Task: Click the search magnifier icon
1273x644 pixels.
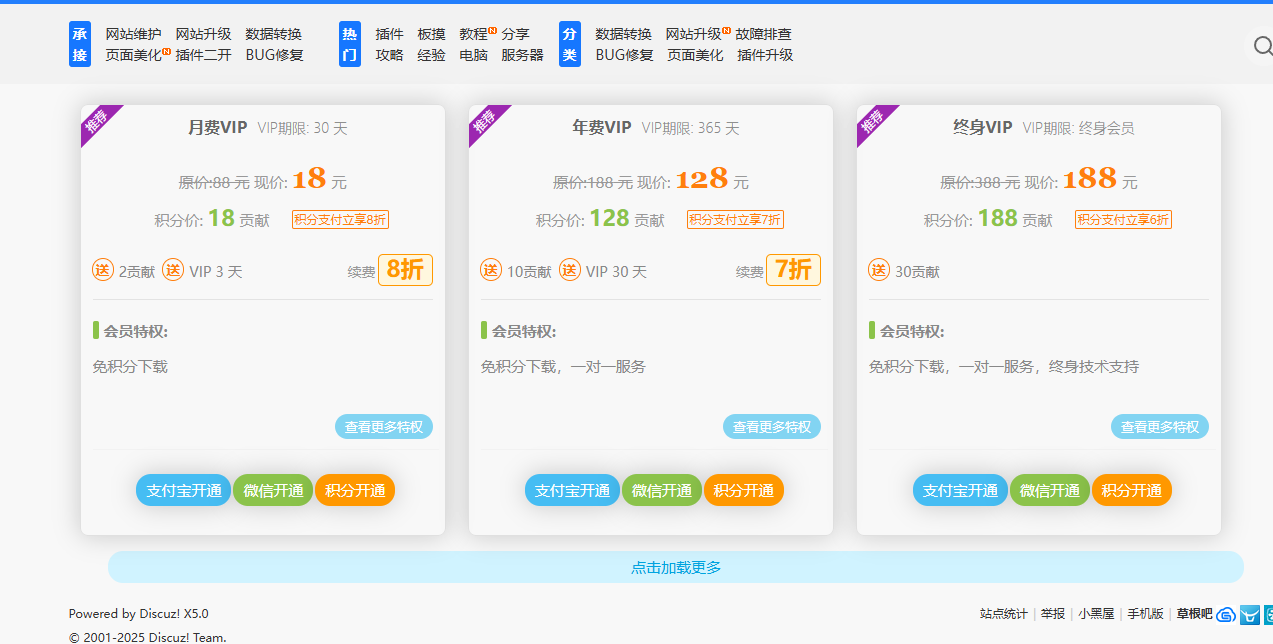Action: click(x=1262, y=45)
